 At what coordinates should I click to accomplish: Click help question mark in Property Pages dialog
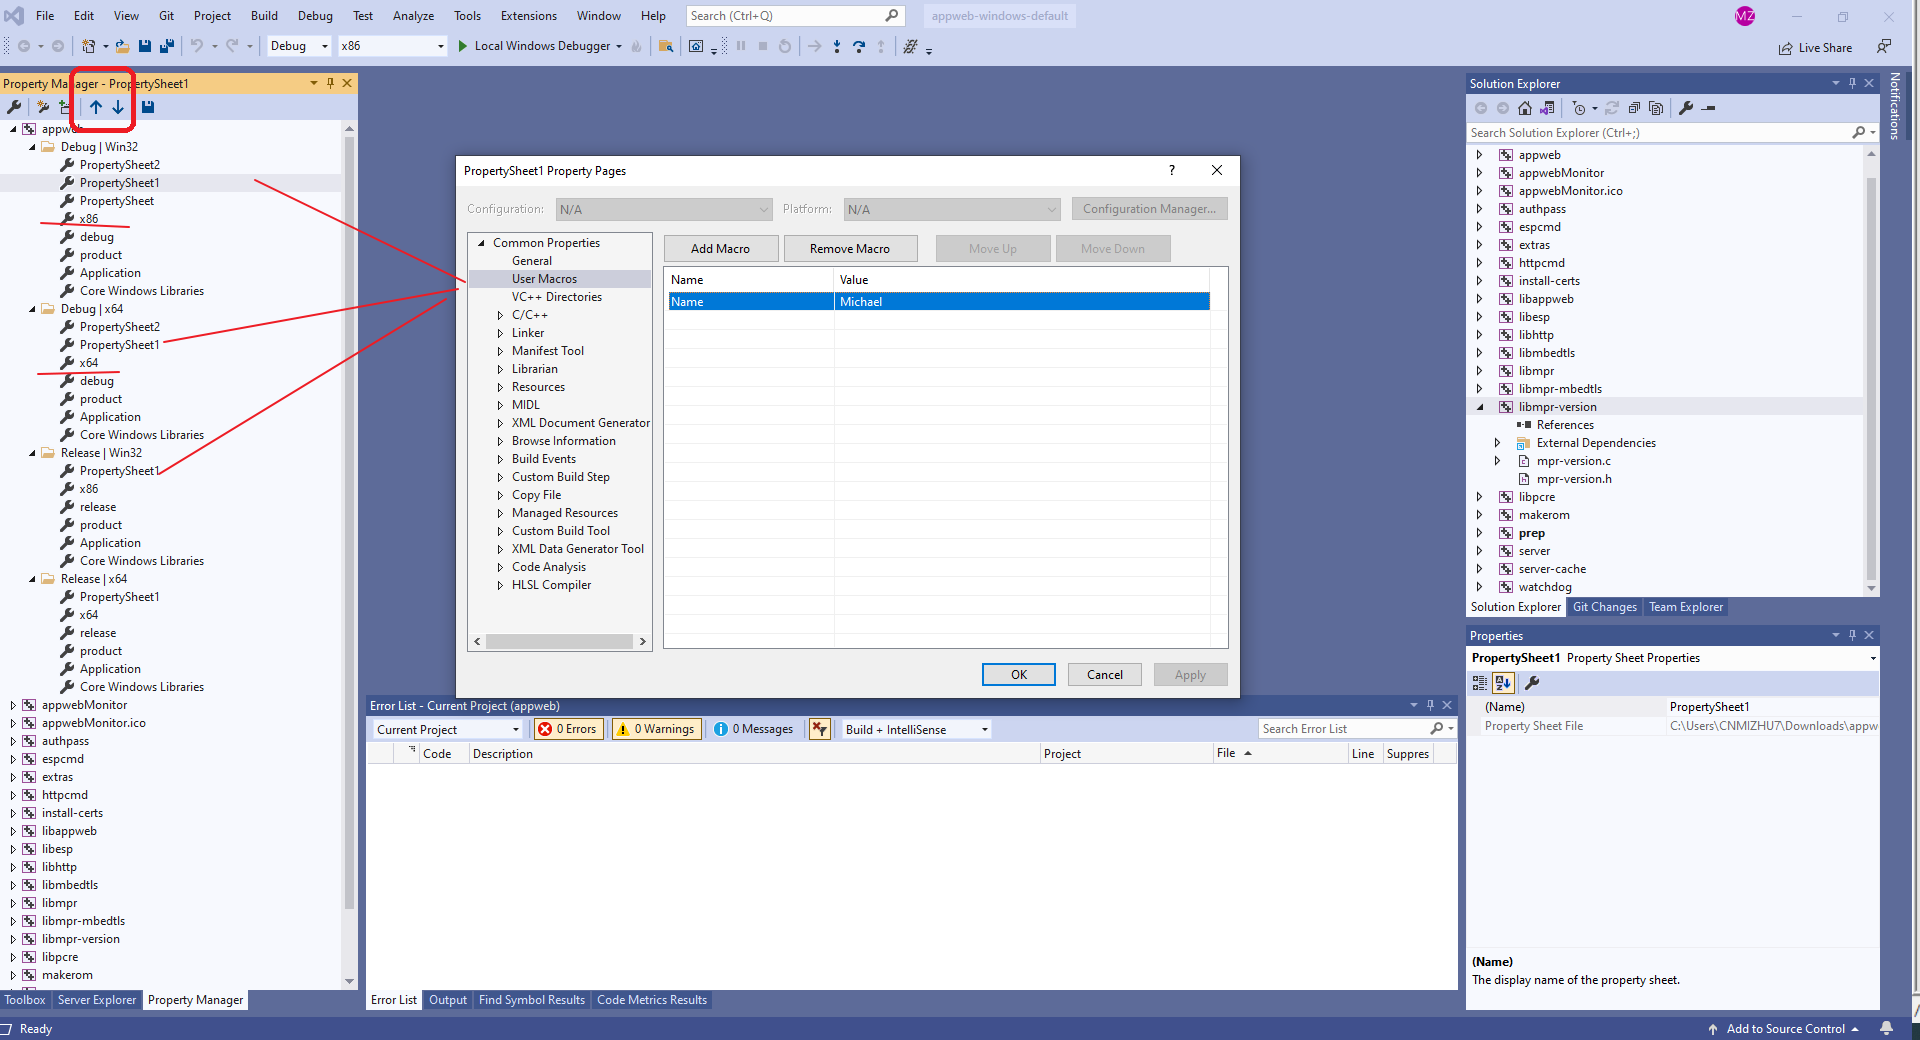pyautogui.click(x=1172, y=170)
